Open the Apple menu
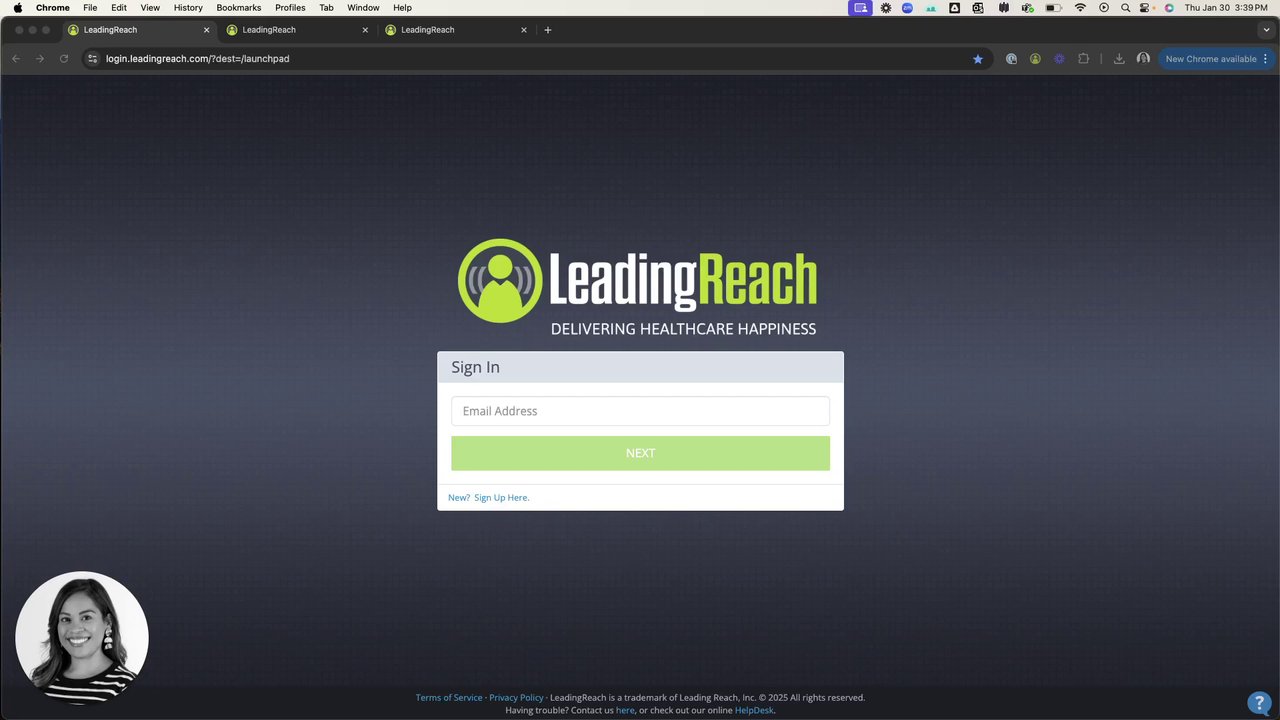Image resolution: width=1280 pixels, height=720 pixels. (17, 8)
